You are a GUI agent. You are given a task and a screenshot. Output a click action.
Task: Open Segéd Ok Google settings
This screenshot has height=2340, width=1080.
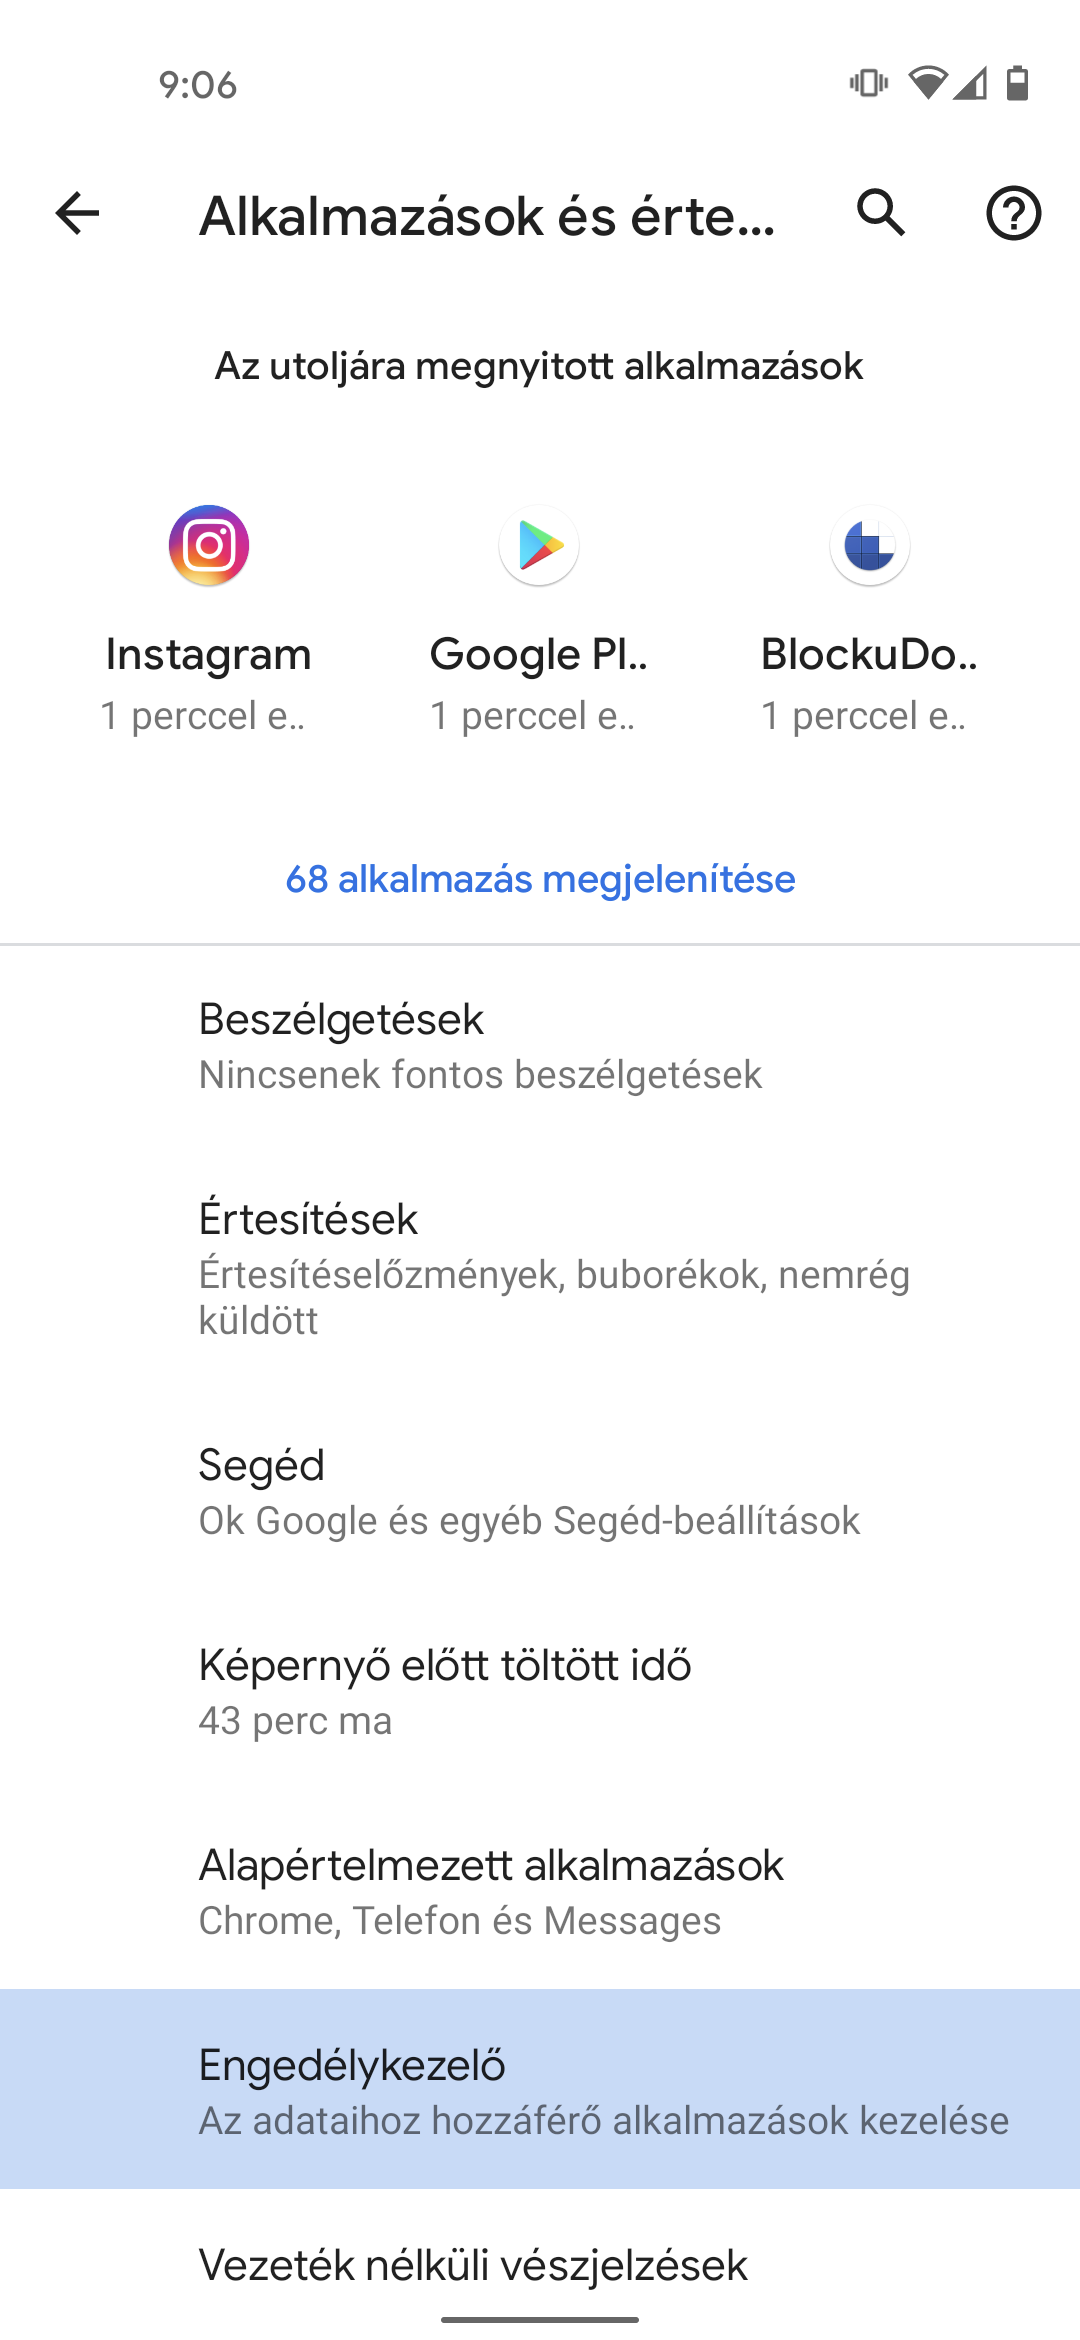[540, 1492]
